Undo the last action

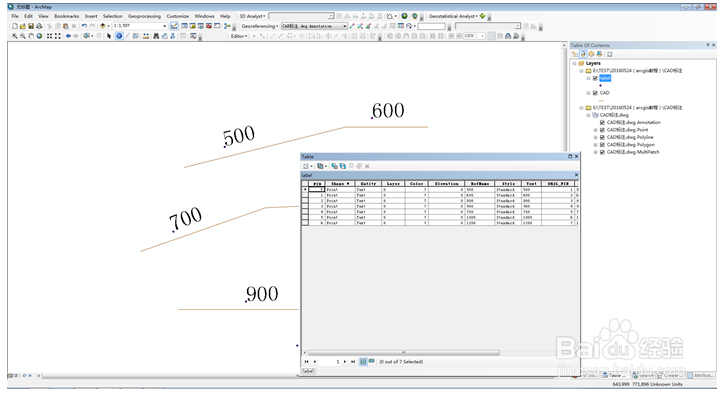84,26
